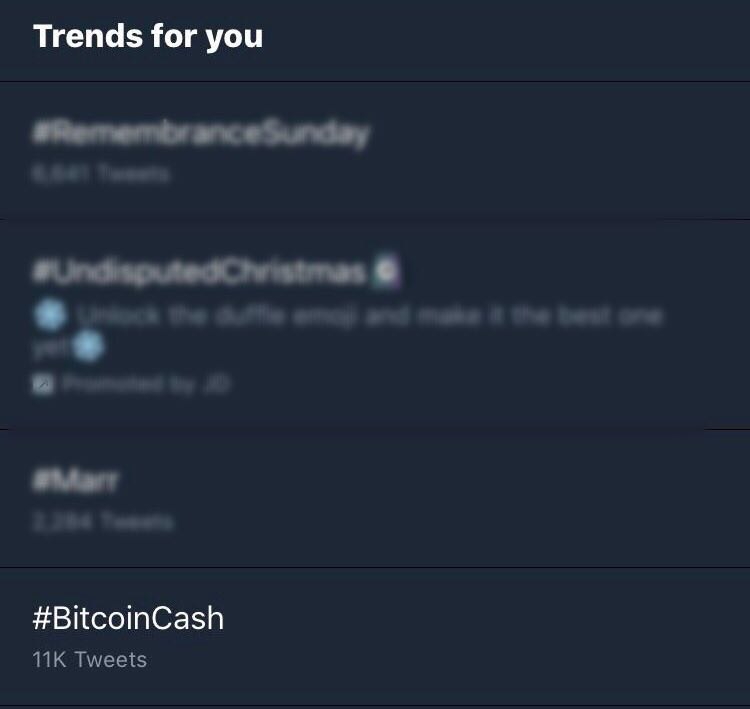Open the blurred #Marr trend

375,499
